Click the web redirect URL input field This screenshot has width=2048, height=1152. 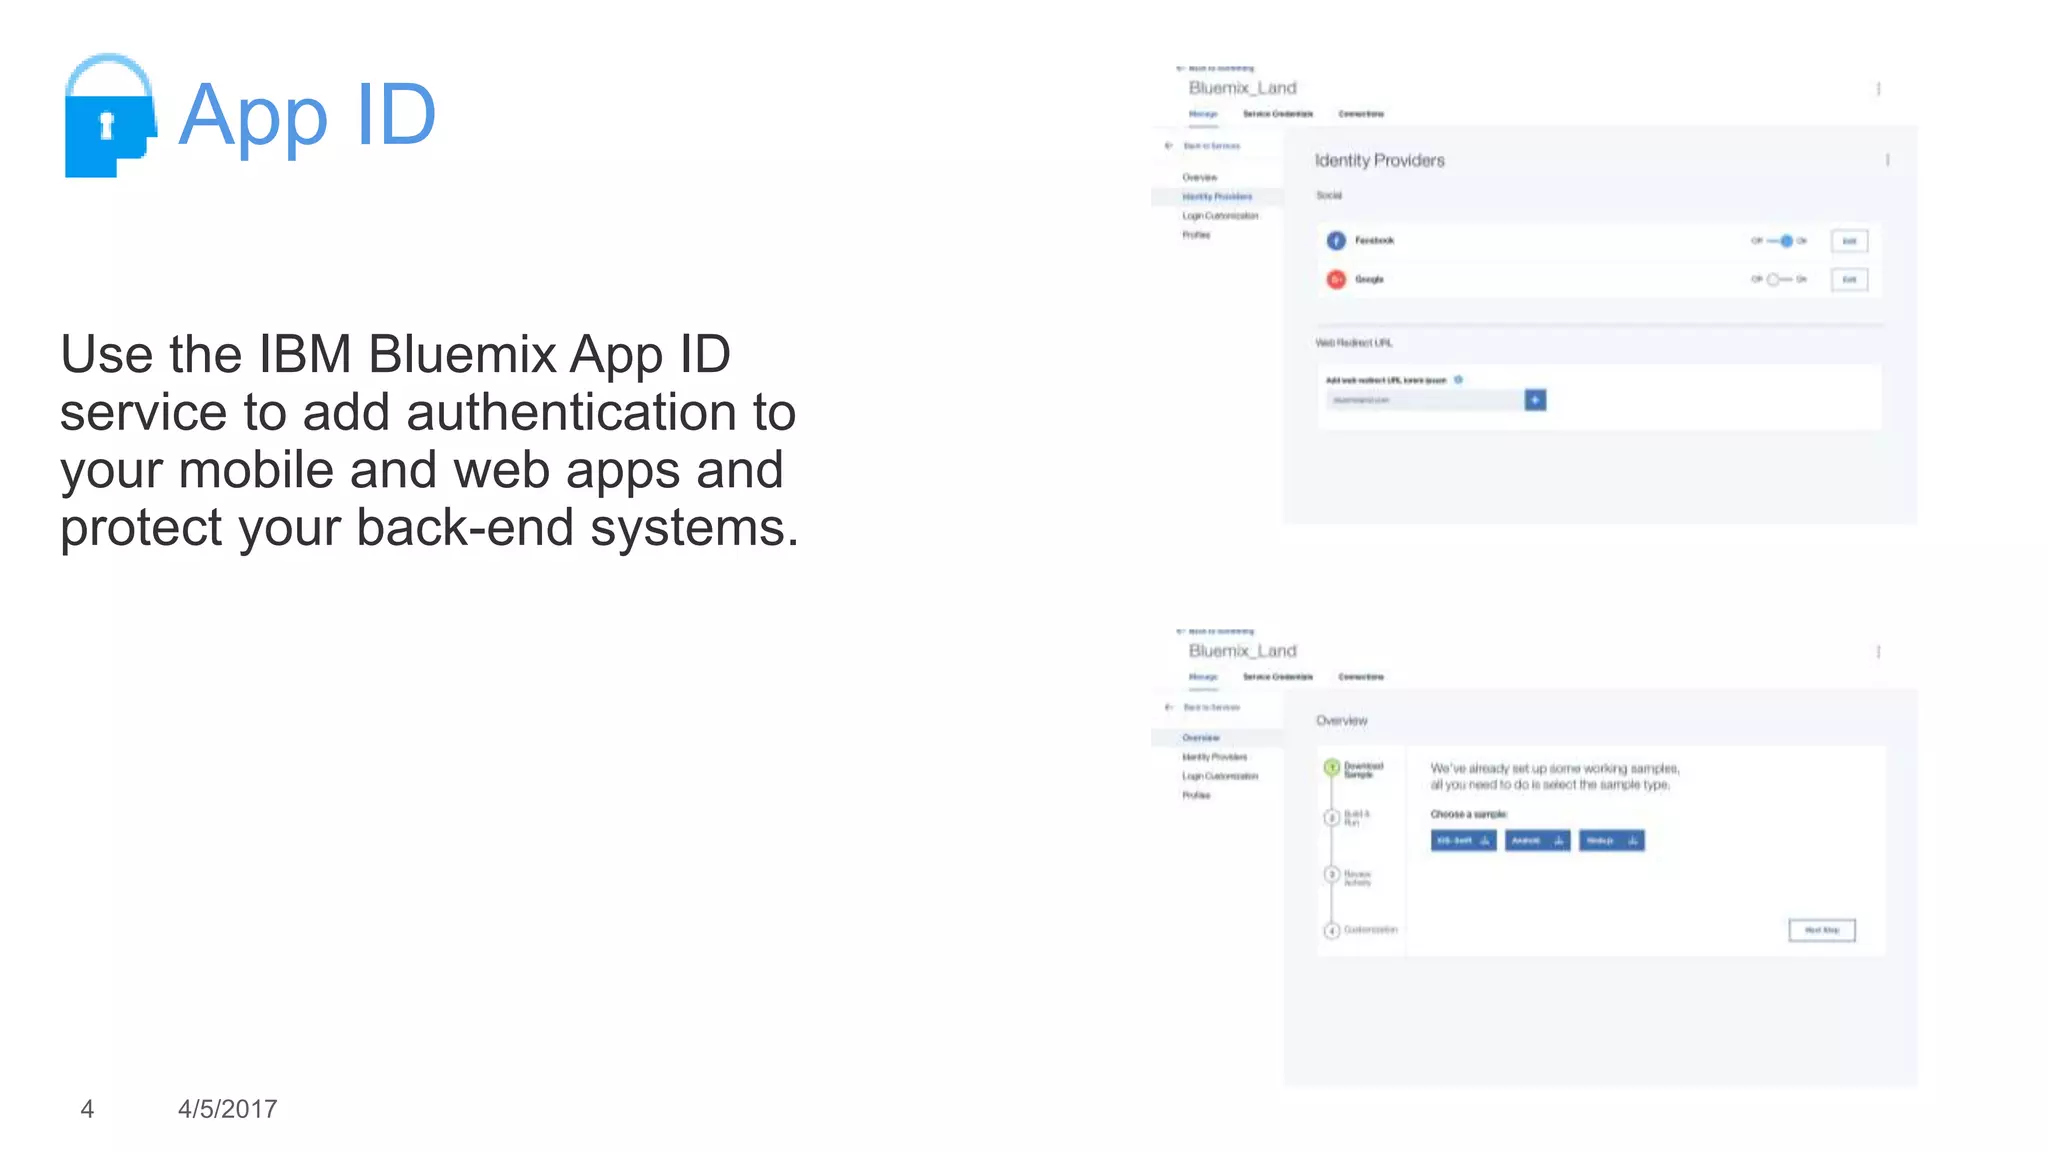[x=1424, y=400]
